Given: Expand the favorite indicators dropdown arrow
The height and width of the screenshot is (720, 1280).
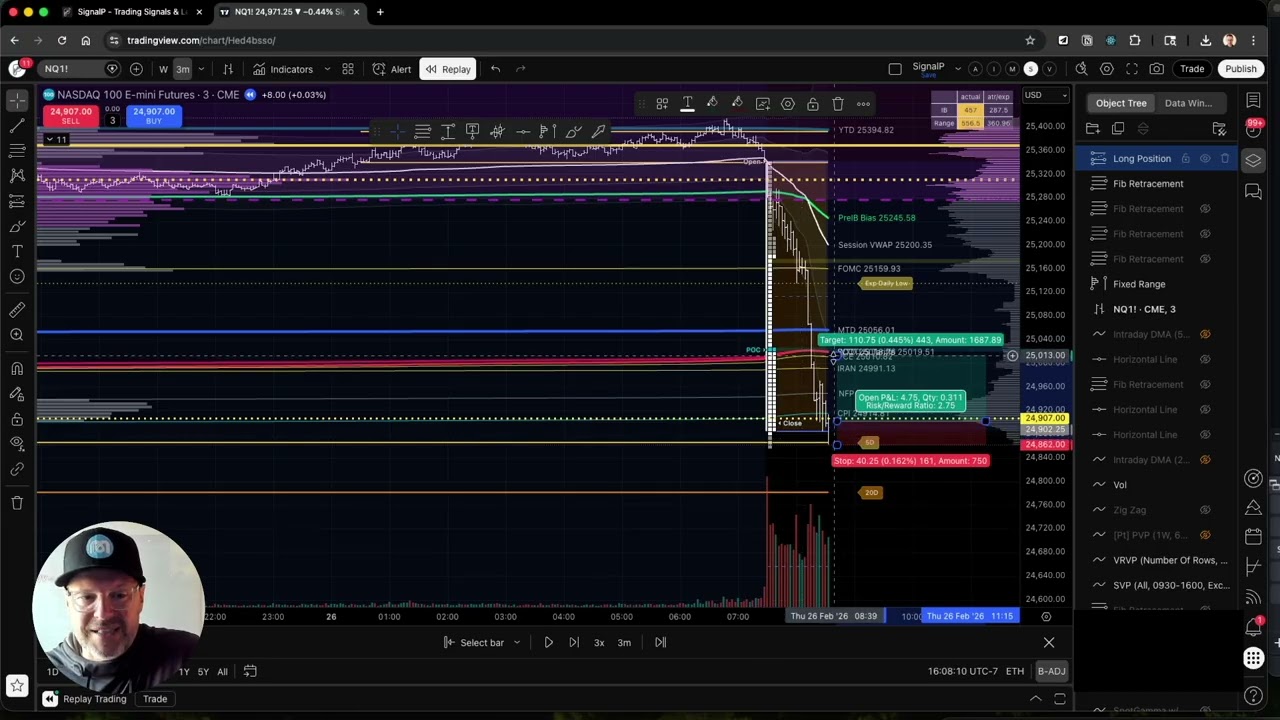Looking at the screenshot, I should pyautogui.click(x=326, y=69).
